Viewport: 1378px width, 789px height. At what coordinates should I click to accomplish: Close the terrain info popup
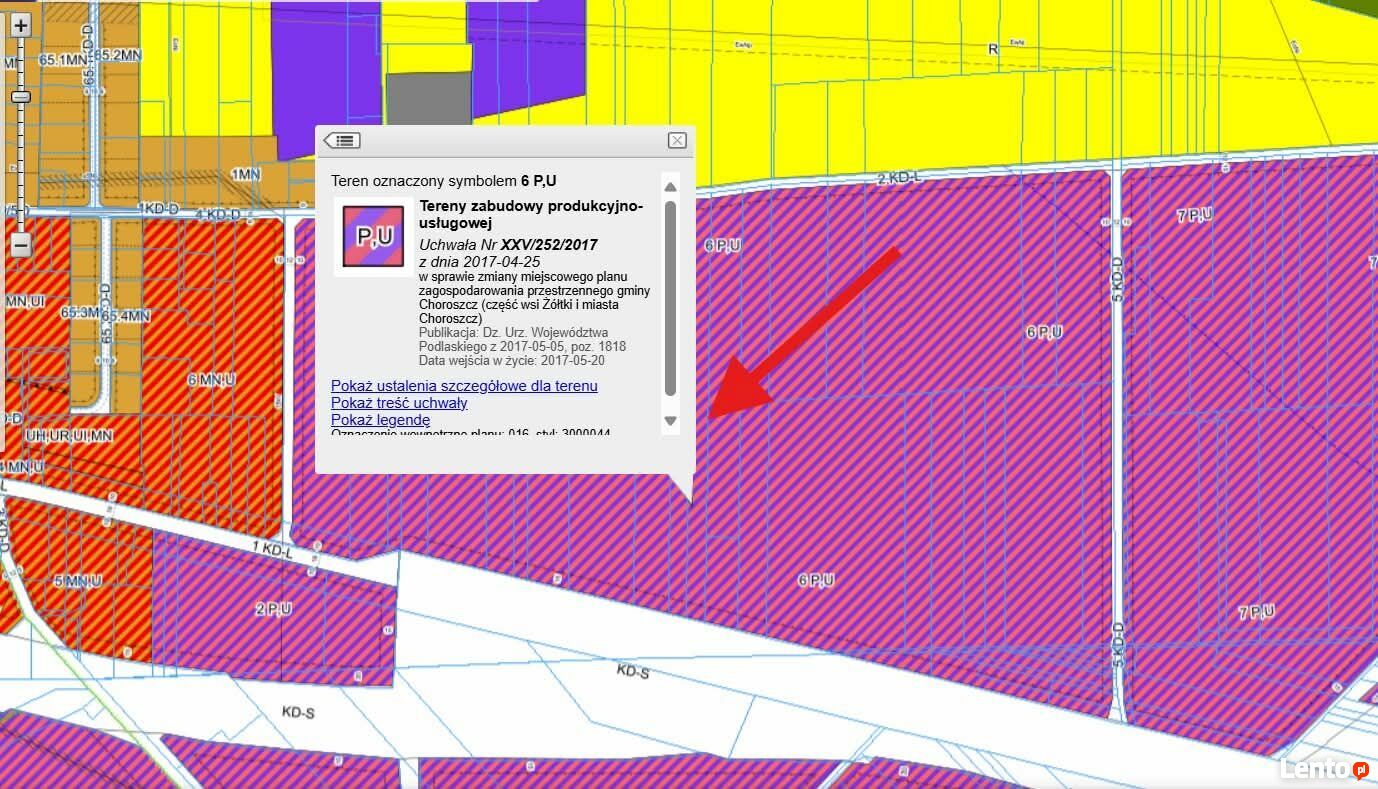click(677, 141)
